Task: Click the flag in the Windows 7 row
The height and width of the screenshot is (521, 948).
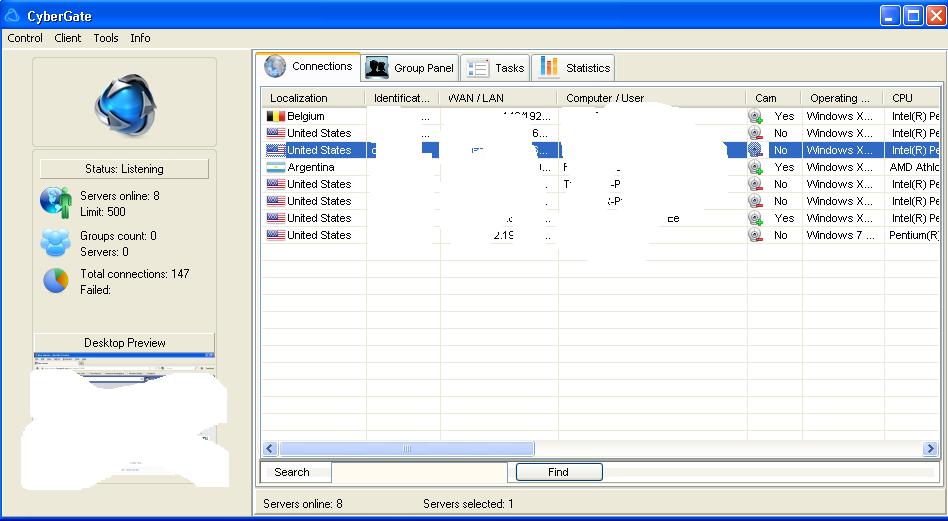Action: click(x=276, y=235)
